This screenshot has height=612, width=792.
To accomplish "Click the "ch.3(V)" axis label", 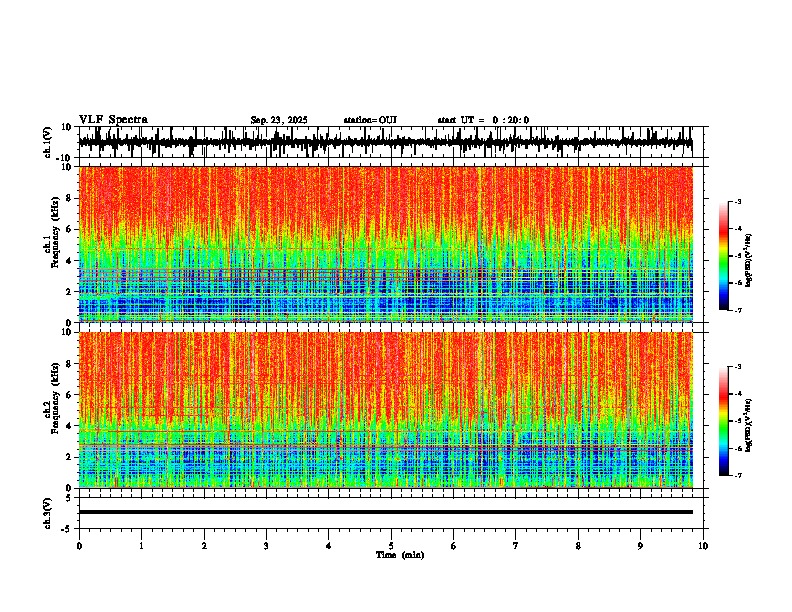I will point(48,514).
